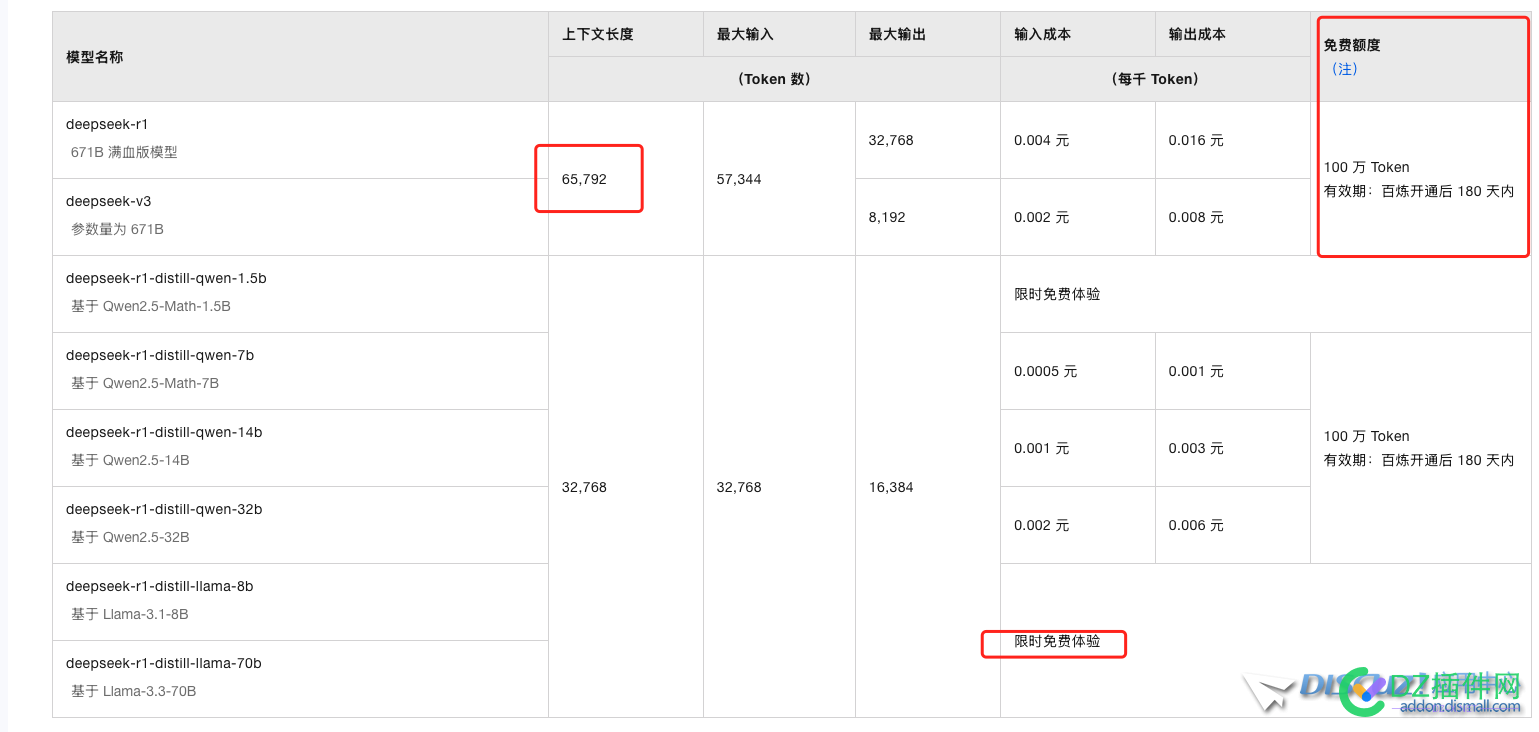Viewport: 1539px width, 732px height.
Task: Click the 输入成本 column header
Action: click(x=1043, y=34)
